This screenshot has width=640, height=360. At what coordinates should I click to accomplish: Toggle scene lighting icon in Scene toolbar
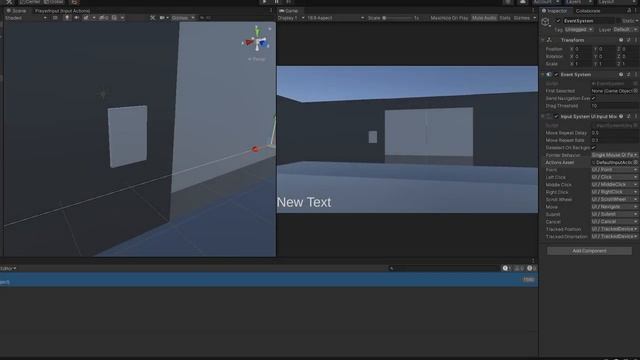pyautogui.click(x=67, y=18)
